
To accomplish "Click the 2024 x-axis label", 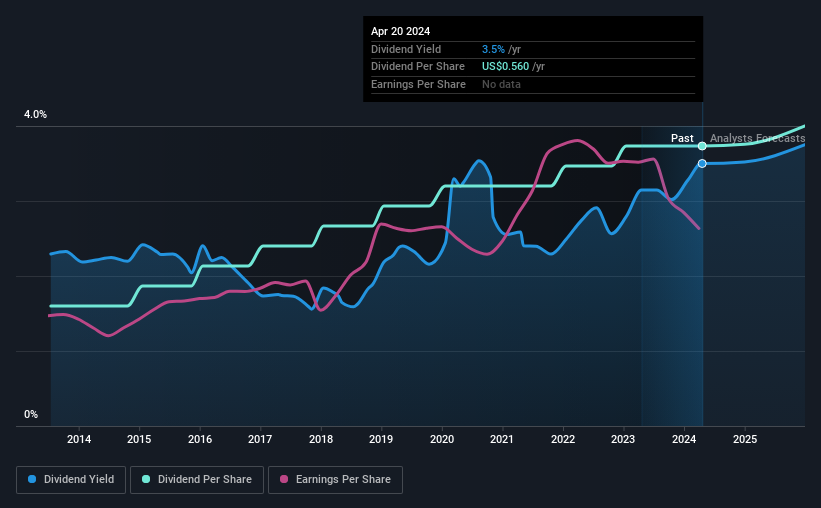I will (684, 439).
